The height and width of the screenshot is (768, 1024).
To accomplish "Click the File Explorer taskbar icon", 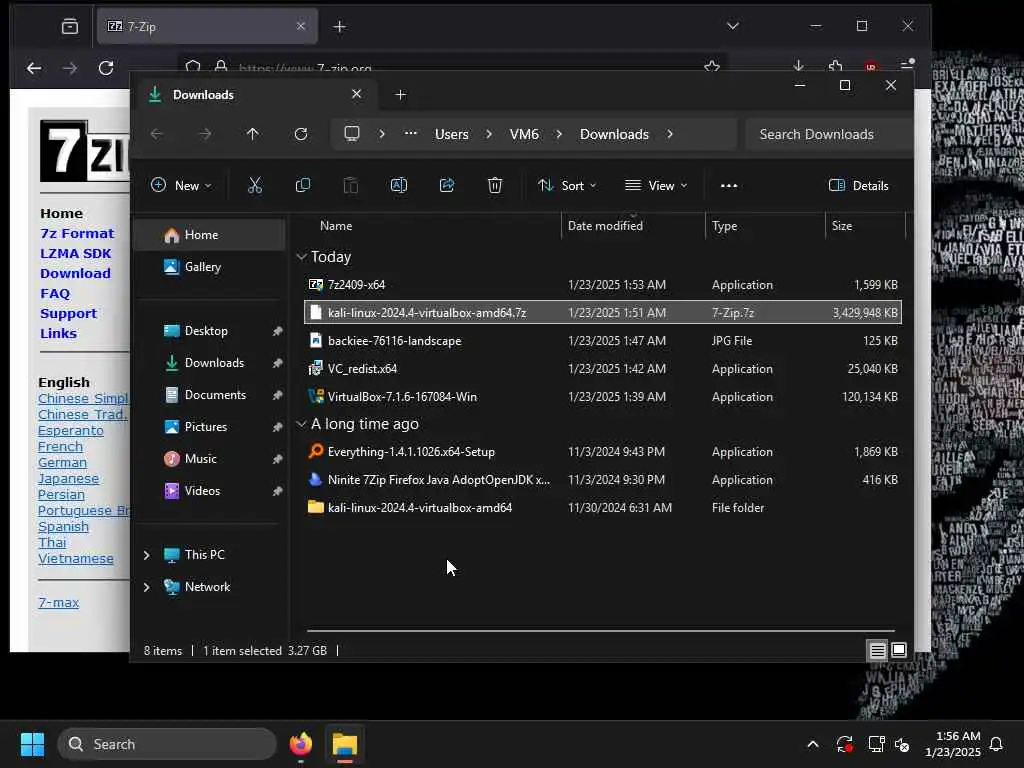I will tap(345, 744).
